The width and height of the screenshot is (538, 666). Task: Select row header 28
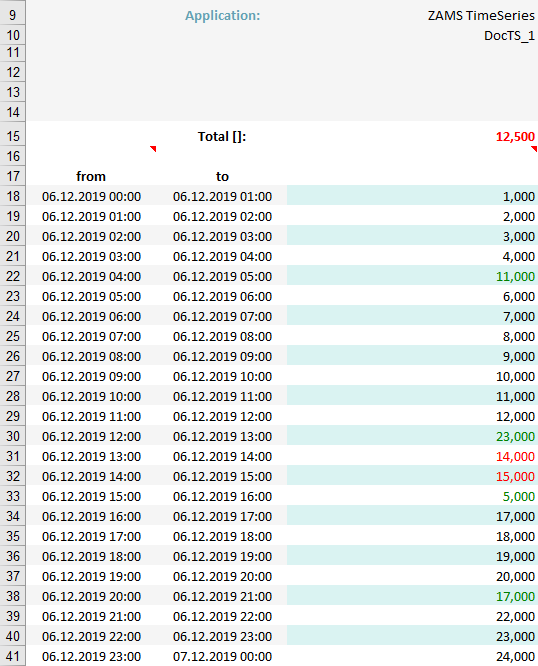pos(13,396)
